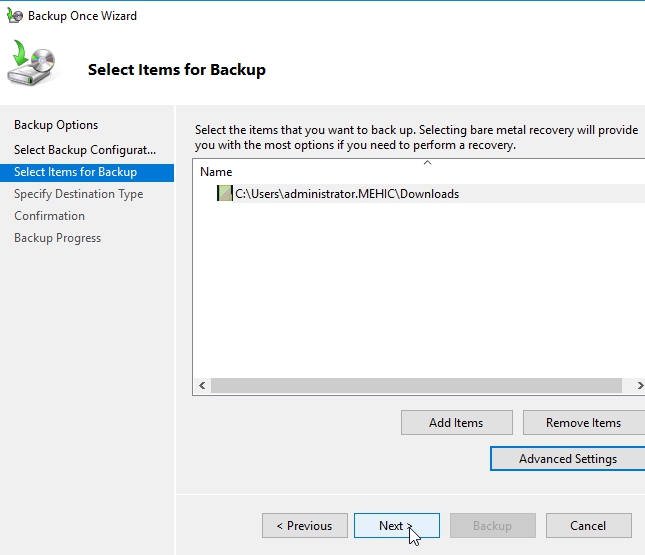This screenshot has width=645, height=555.
Task: Go to the Backup Options step
Action: 56,125
